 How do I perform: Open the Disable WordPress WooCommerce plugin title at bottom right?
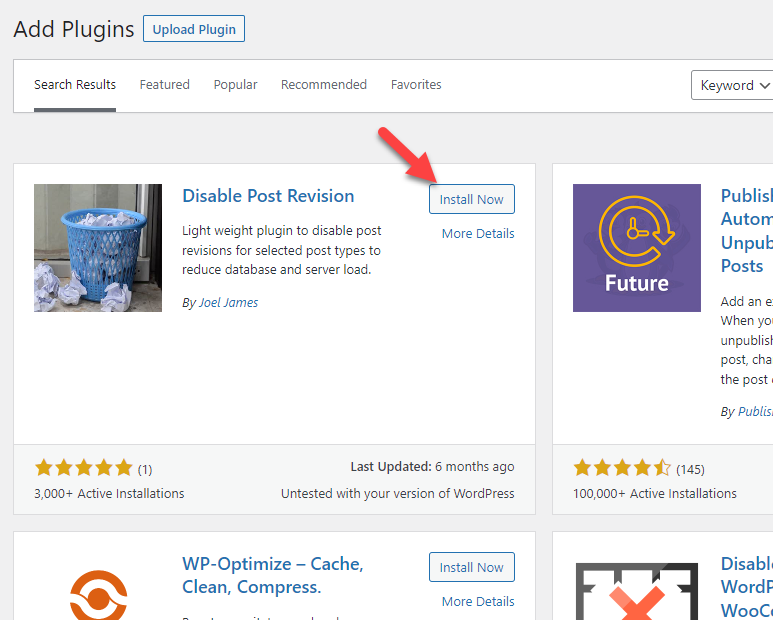(x=746, y=586)
